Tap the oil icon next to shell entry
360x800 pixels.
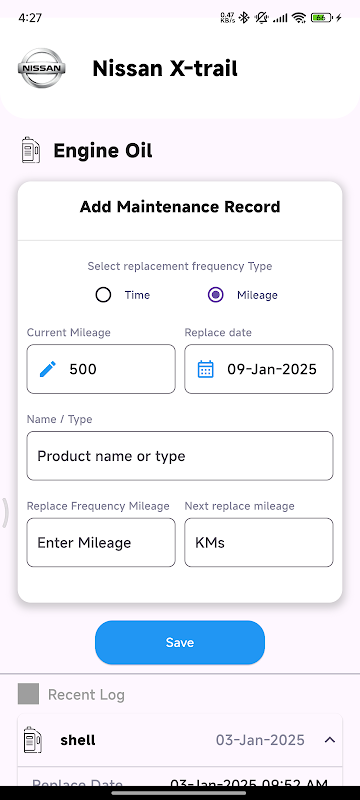(33, 740)
